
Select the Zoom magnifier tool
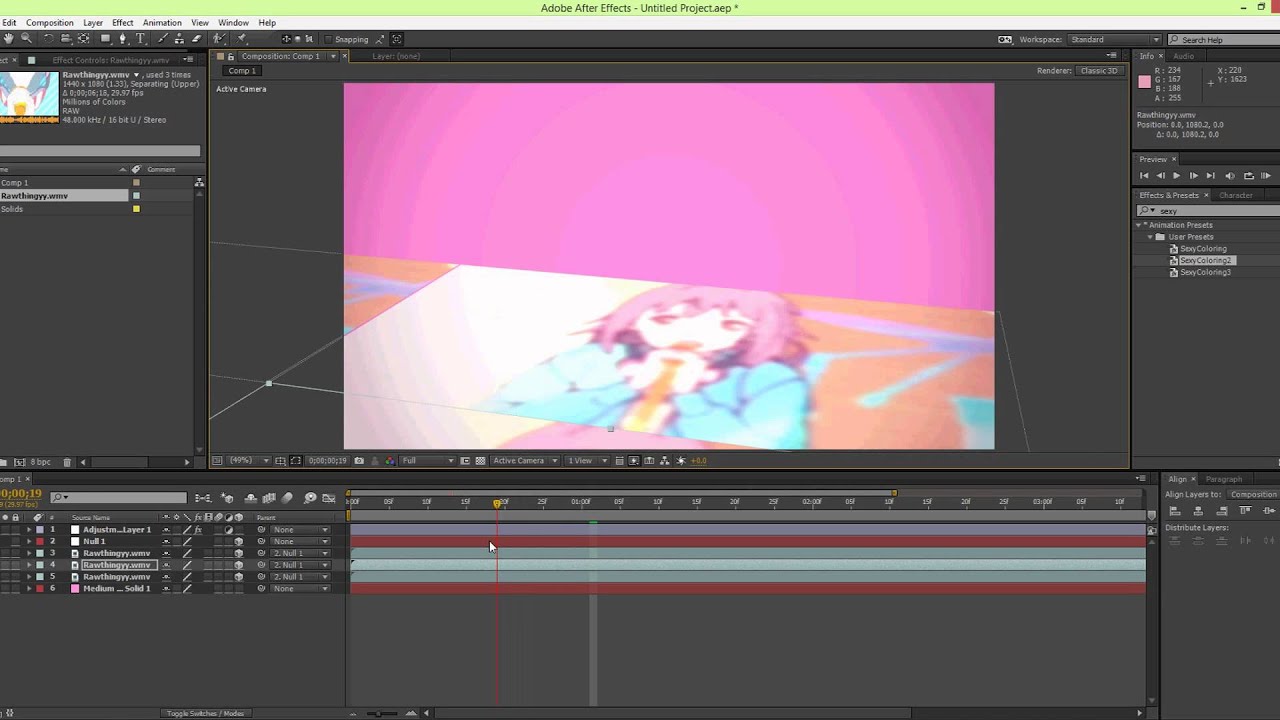click(x=26, y=39)
